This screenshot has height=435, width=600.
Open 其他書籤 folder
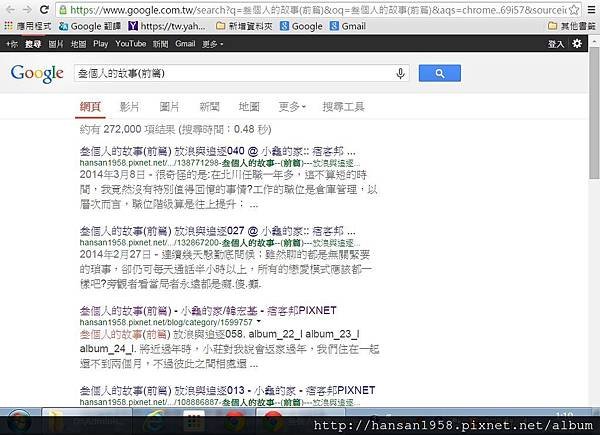[x=572, y=26]
